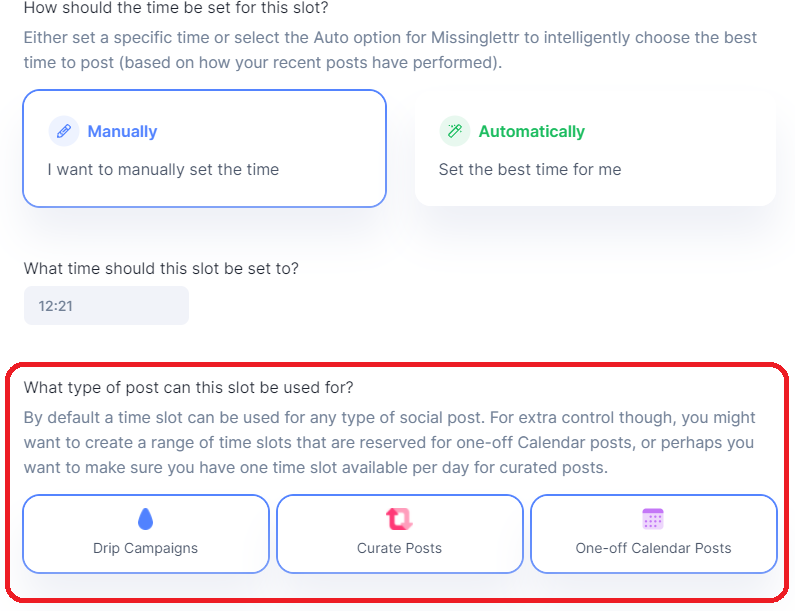Select the Automatically time setting card

pyautogui.click(x=595, y=149)
